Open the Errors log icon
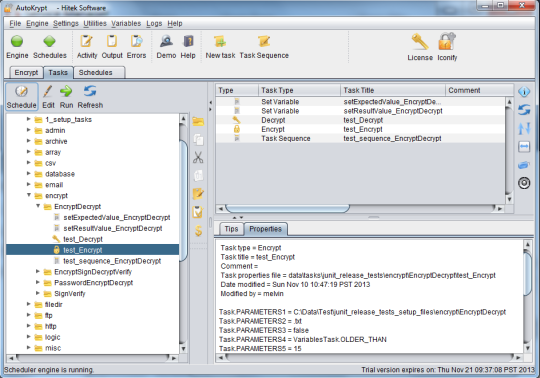 pos(136,41)
